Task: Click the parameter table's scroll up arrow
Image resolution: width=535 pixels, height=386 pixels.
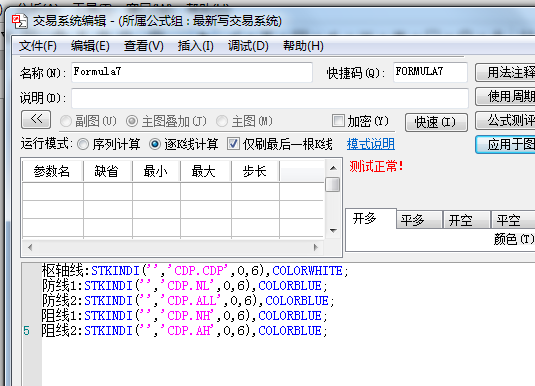Action: coord(333,168)
